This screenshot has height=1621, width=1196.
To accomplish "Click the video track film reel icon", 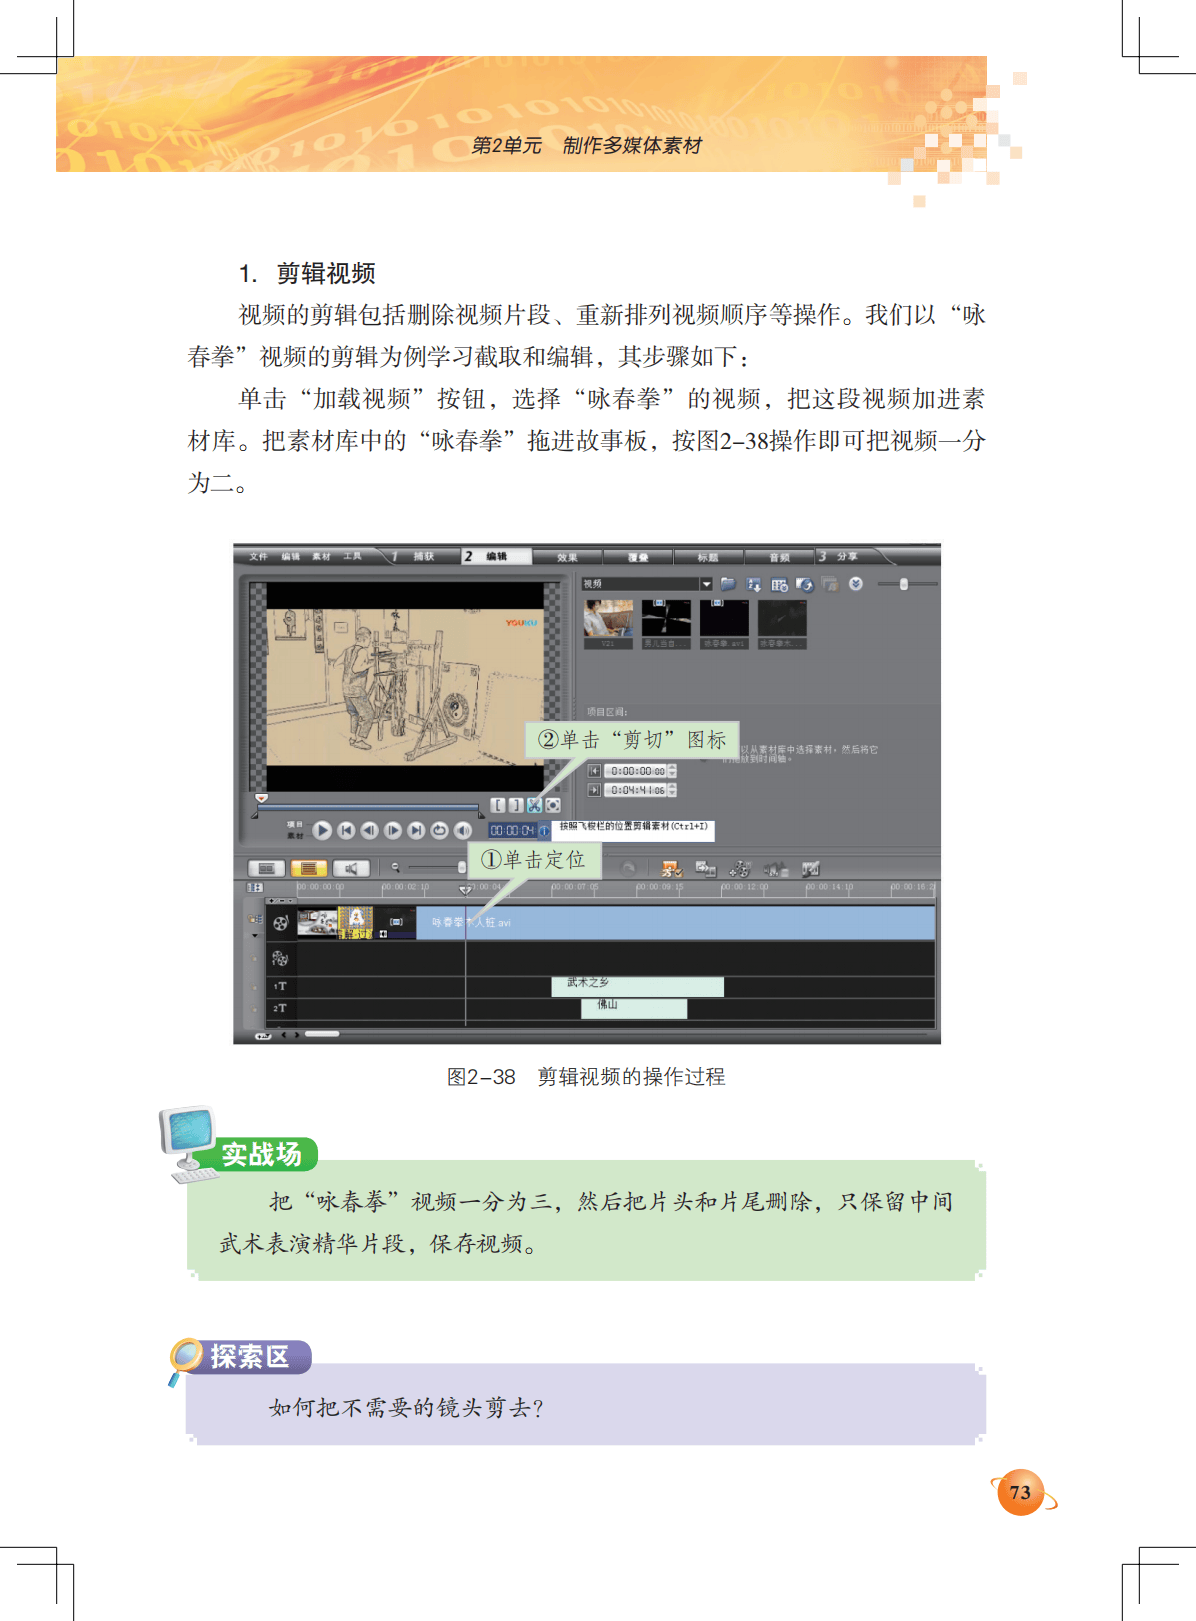I will [x=281, y=923].
